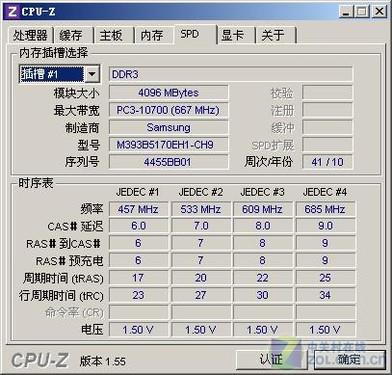Click the empty SPD扩展 field
Image resolution: width=392 pixels, height=375 pixels.
[327, 145]
